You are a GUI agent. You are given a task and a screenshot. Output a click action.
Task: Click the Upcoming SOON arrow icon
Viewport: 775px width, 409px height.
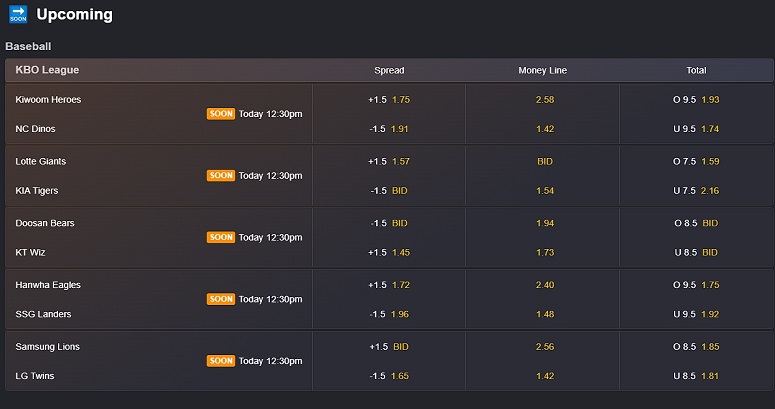(x=18, y=15)
